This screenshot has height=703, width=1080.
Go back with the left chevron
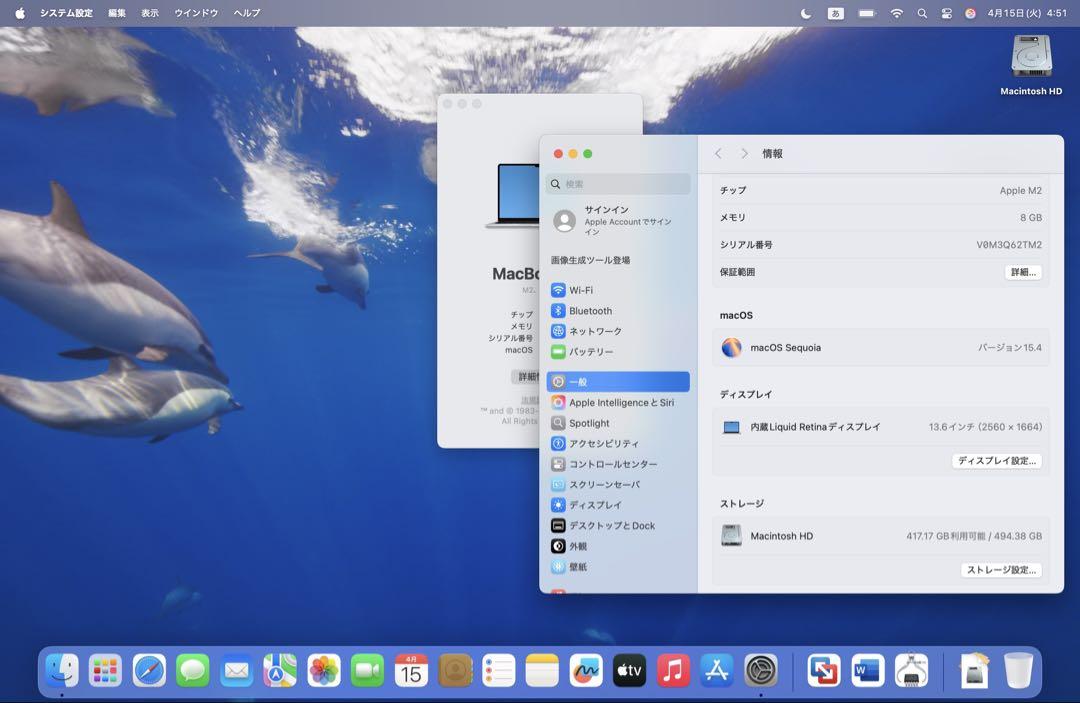coord(718,154)
